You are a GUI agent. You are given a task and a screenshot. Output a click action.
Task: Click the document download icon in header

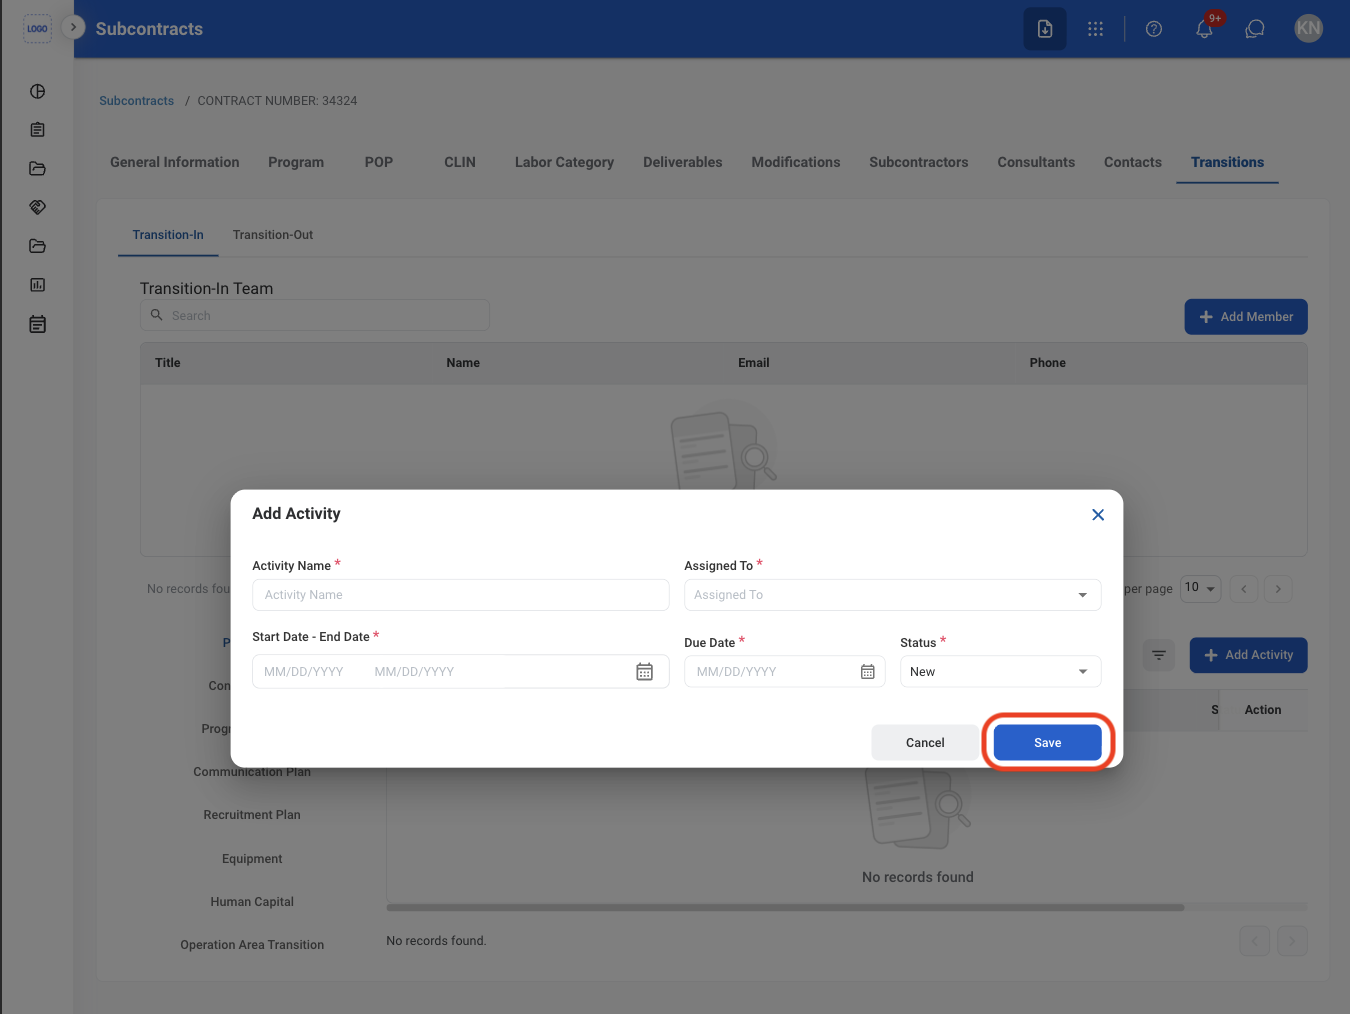click(x=1045, y=29)
